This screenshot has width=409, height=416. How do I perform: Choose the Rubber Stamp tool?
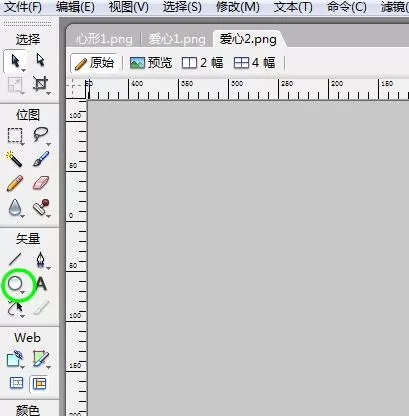[41, 208]
